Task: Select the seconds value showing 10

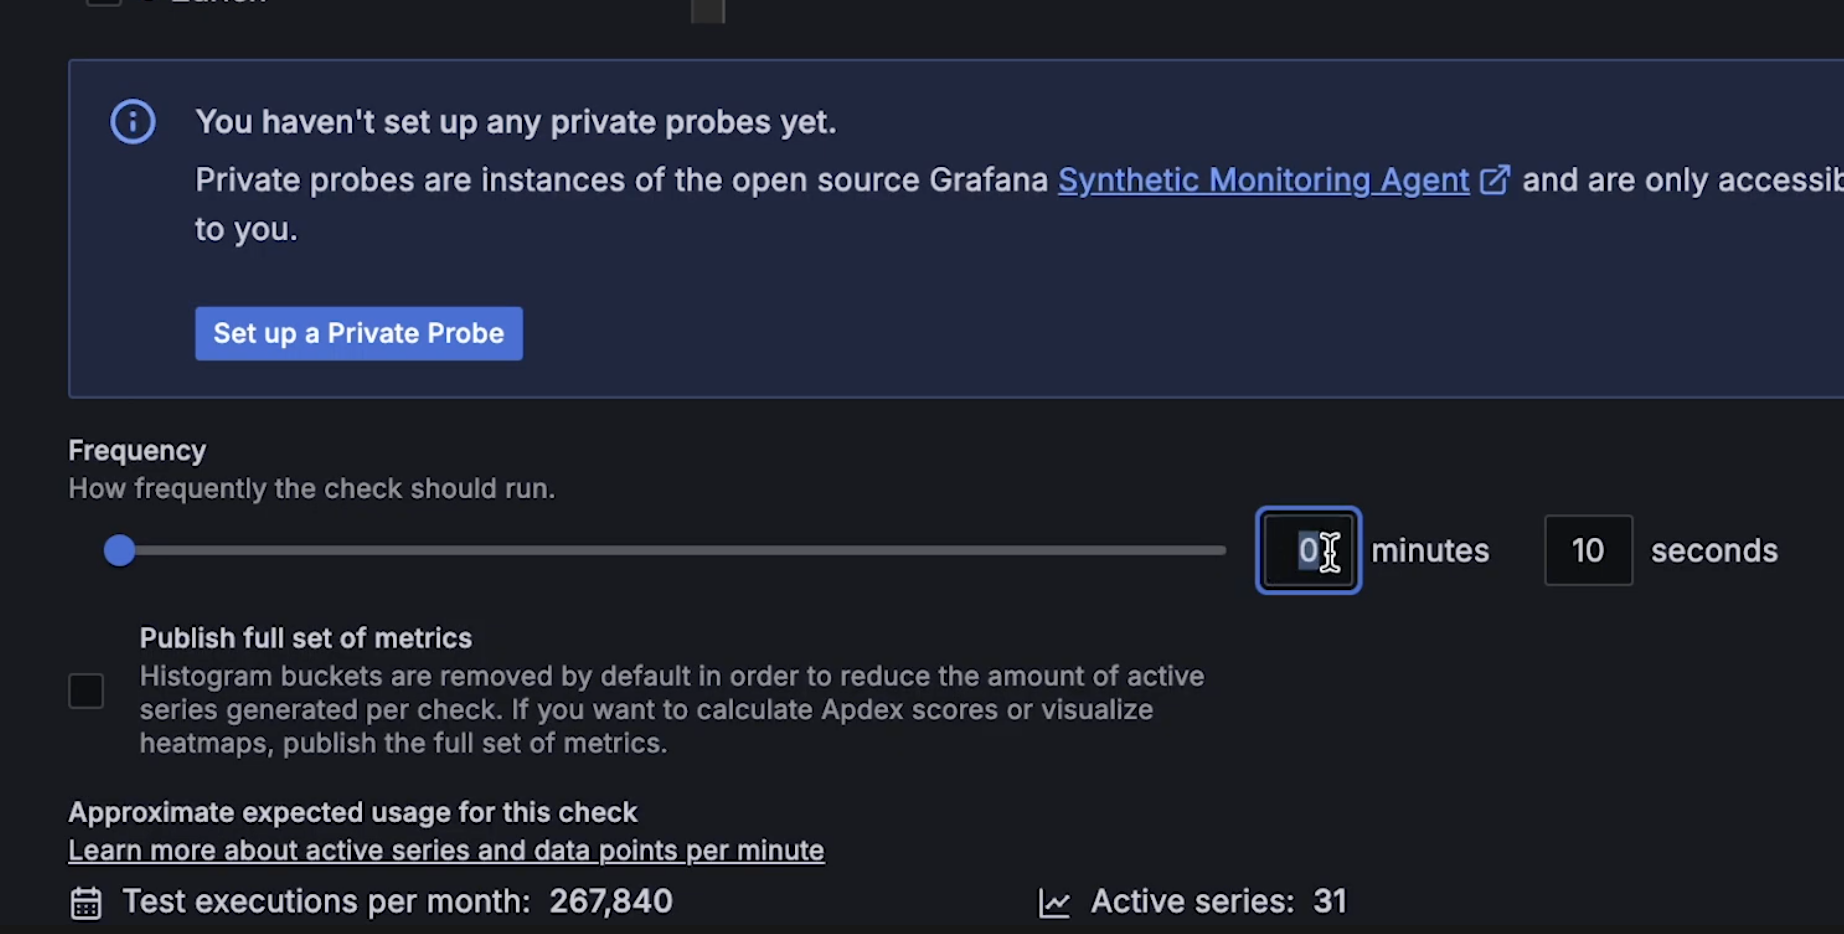Action: 1587,550
